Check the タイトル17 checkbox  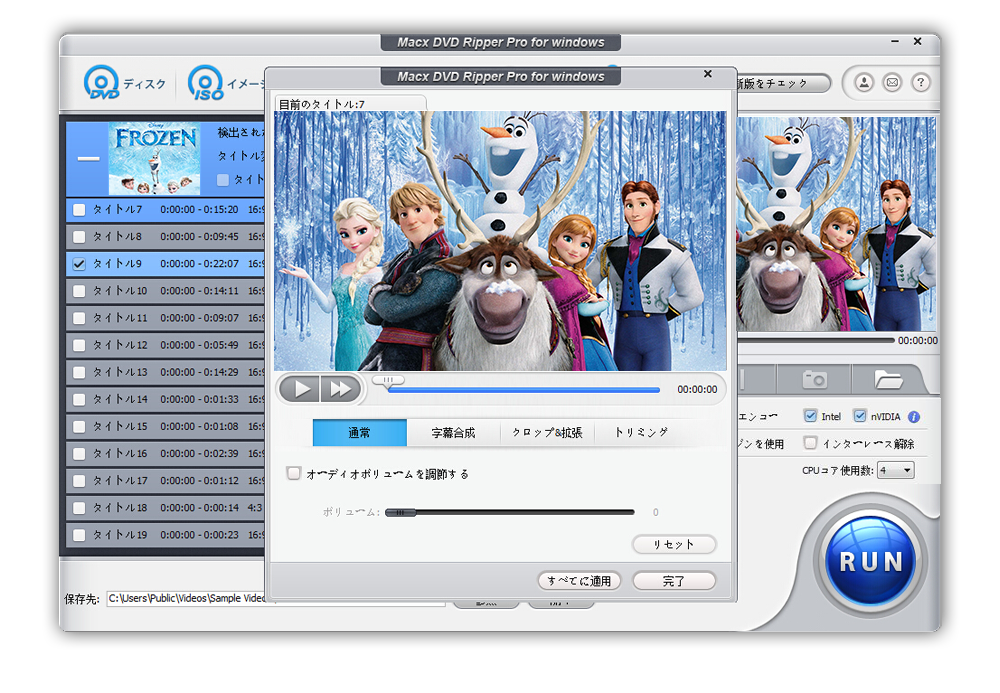pyautogui.click(x=79, y=481)
